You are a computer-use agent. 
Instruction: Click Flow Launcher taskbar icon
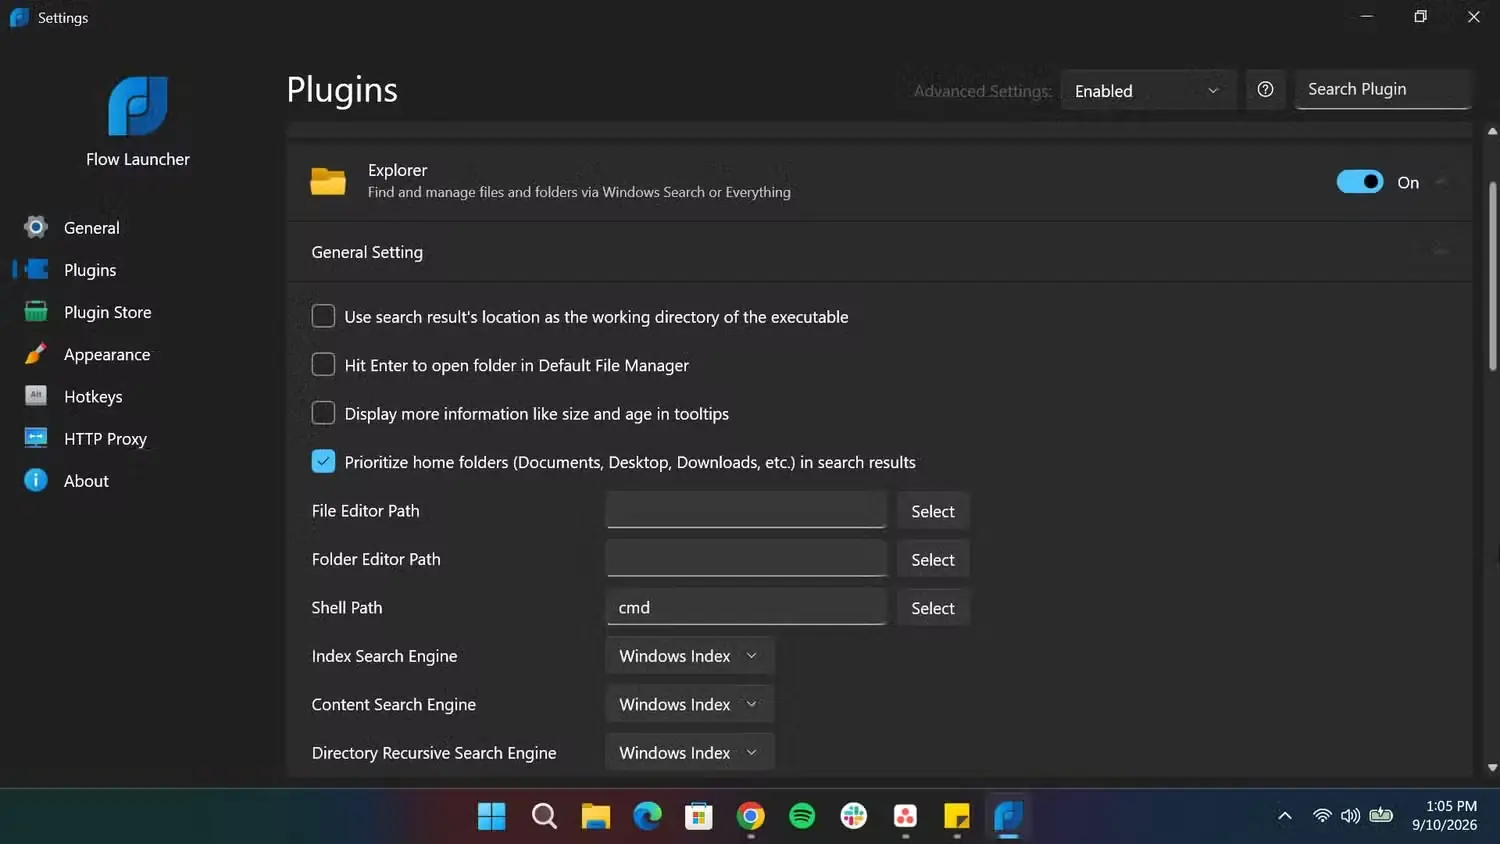click(1008, 816)
